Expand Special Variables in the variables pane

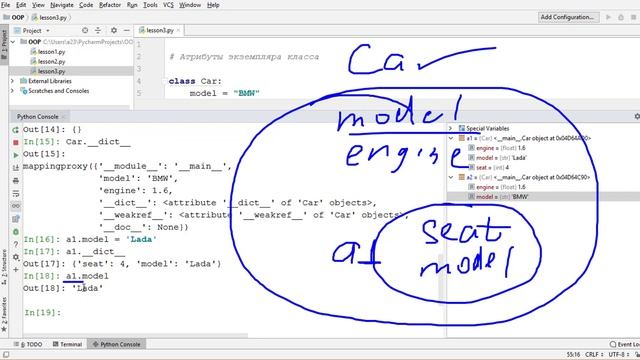451,128
